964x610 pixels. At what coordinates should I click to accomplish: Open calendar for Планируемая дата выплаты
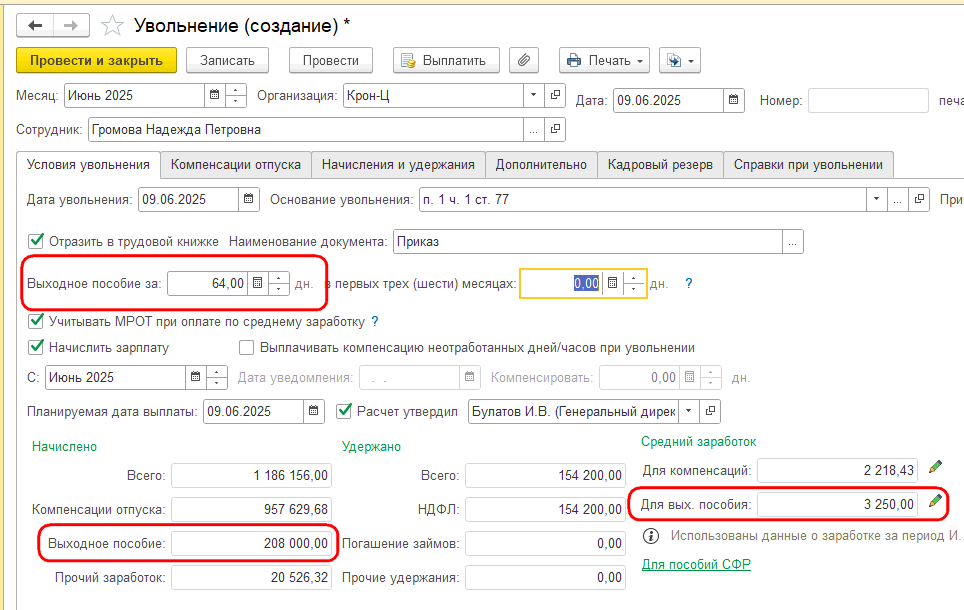click(313, 411)
